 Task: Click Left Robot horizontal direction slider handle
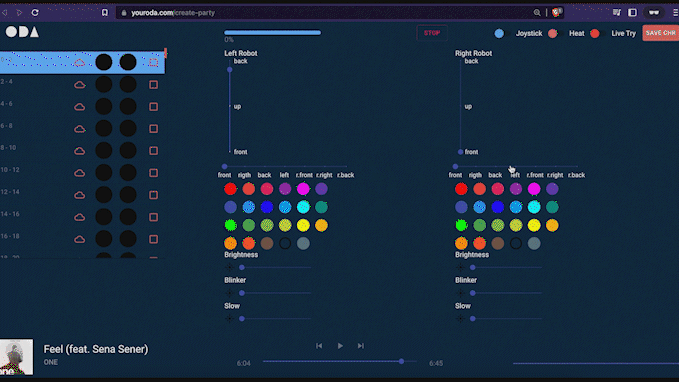224,167
